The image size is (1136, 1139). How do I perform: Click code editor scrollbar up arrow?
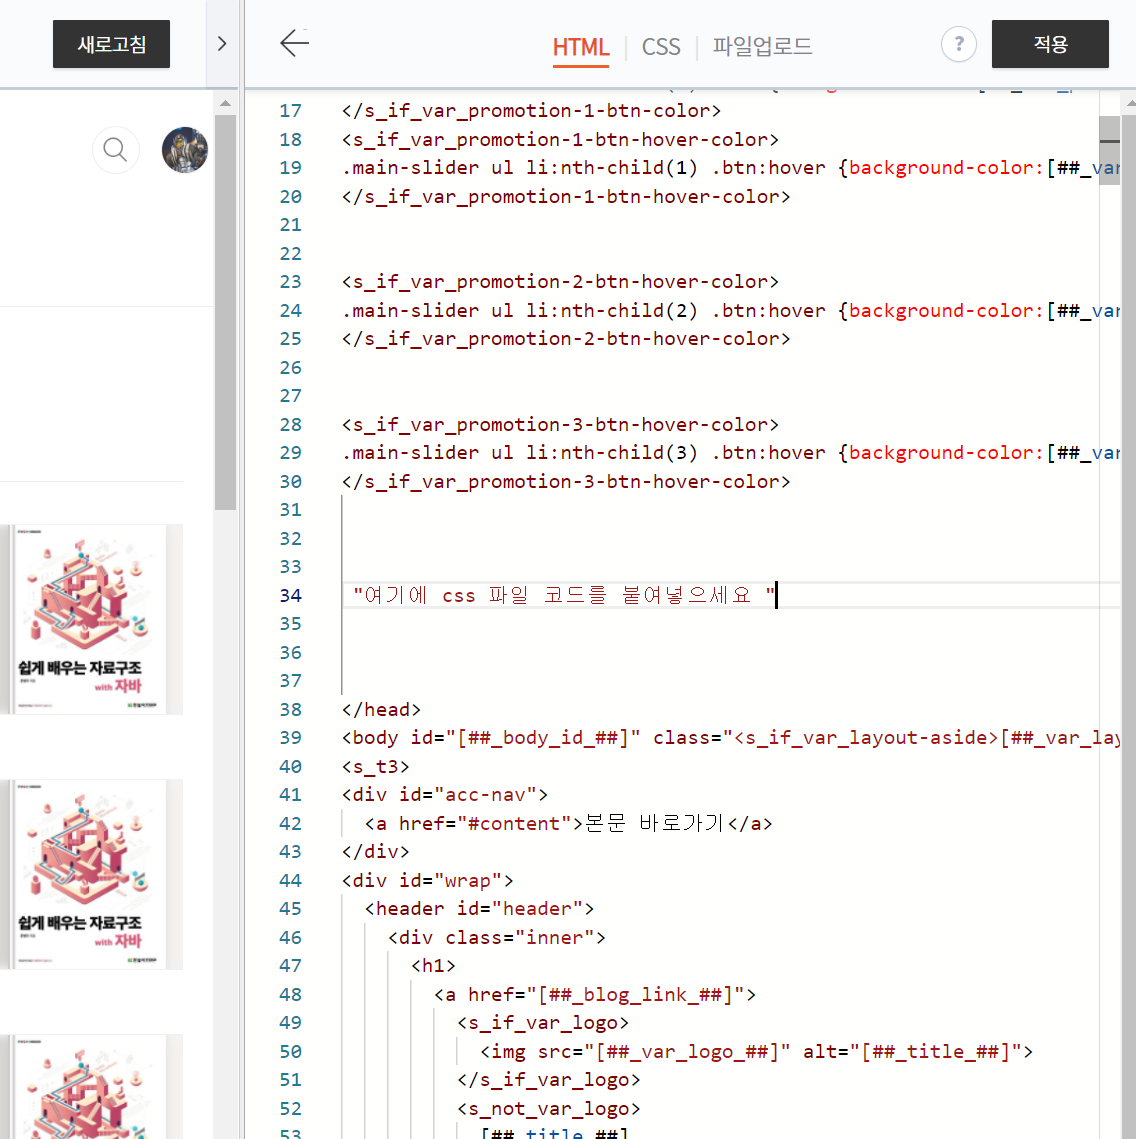[1129, 103]
